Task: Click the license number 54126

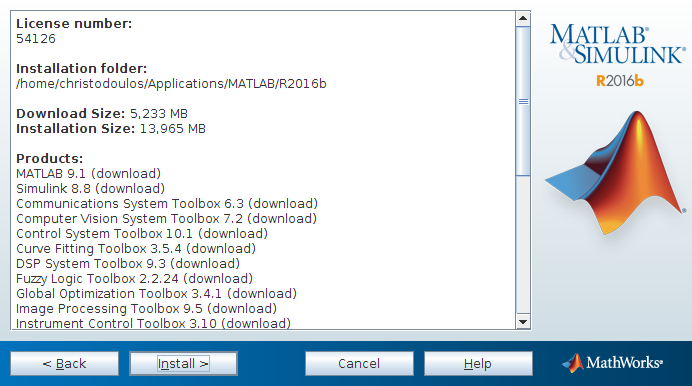Action: tap(36, 39)
